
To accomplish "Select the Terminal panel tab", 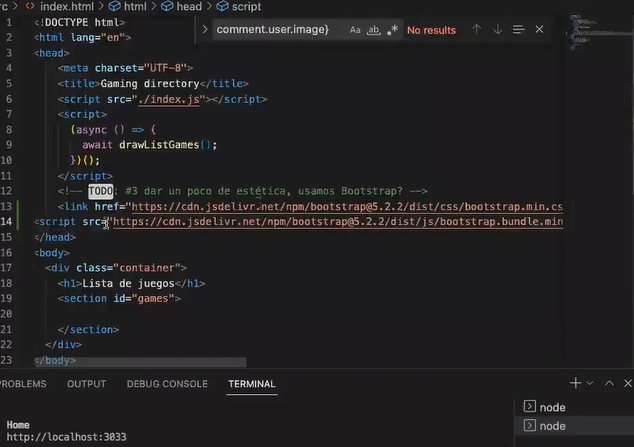I will (x=251, y=384).
